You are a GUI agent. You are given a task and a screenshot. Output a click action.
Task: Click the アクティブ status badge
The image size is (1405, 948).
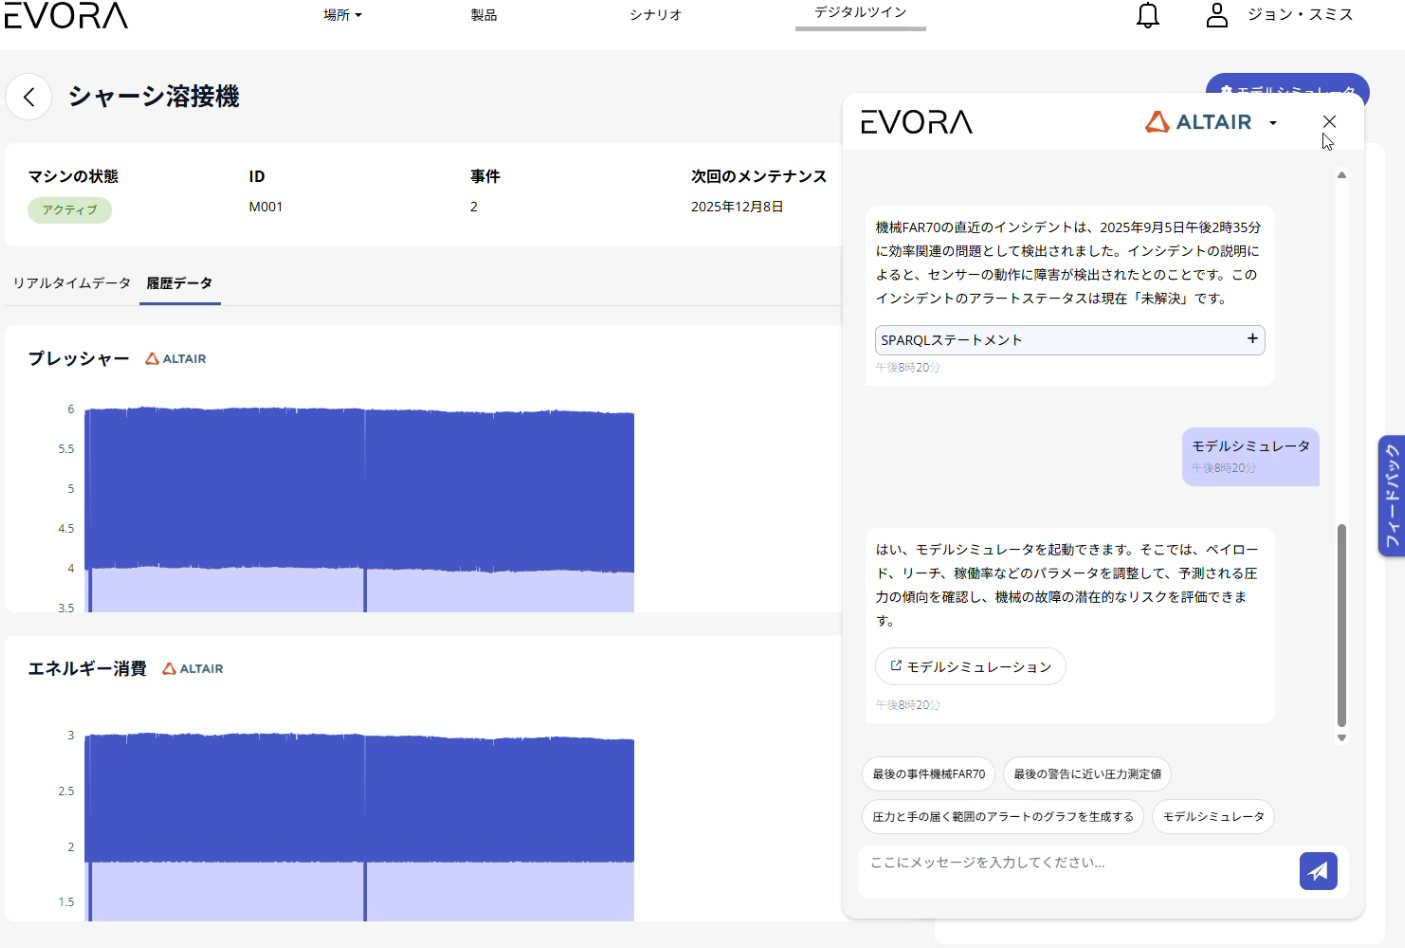(x=70, y=210)
